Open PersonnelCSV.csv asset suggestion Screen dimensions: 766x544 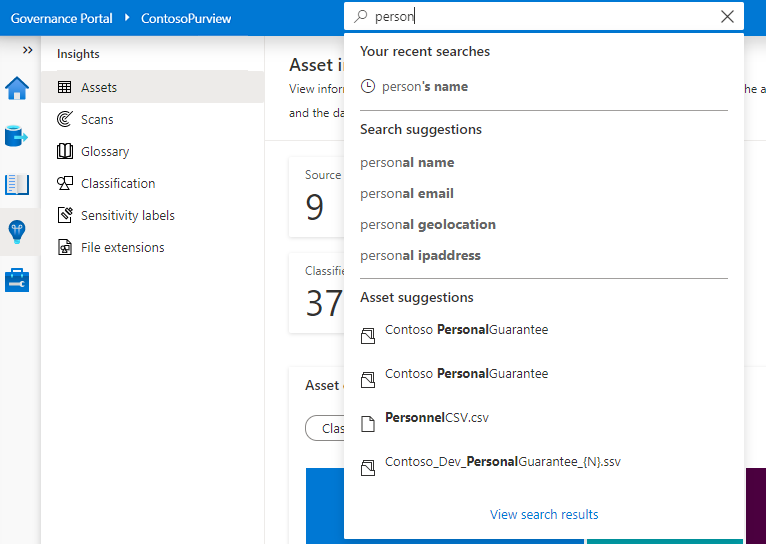coord(437,418)
